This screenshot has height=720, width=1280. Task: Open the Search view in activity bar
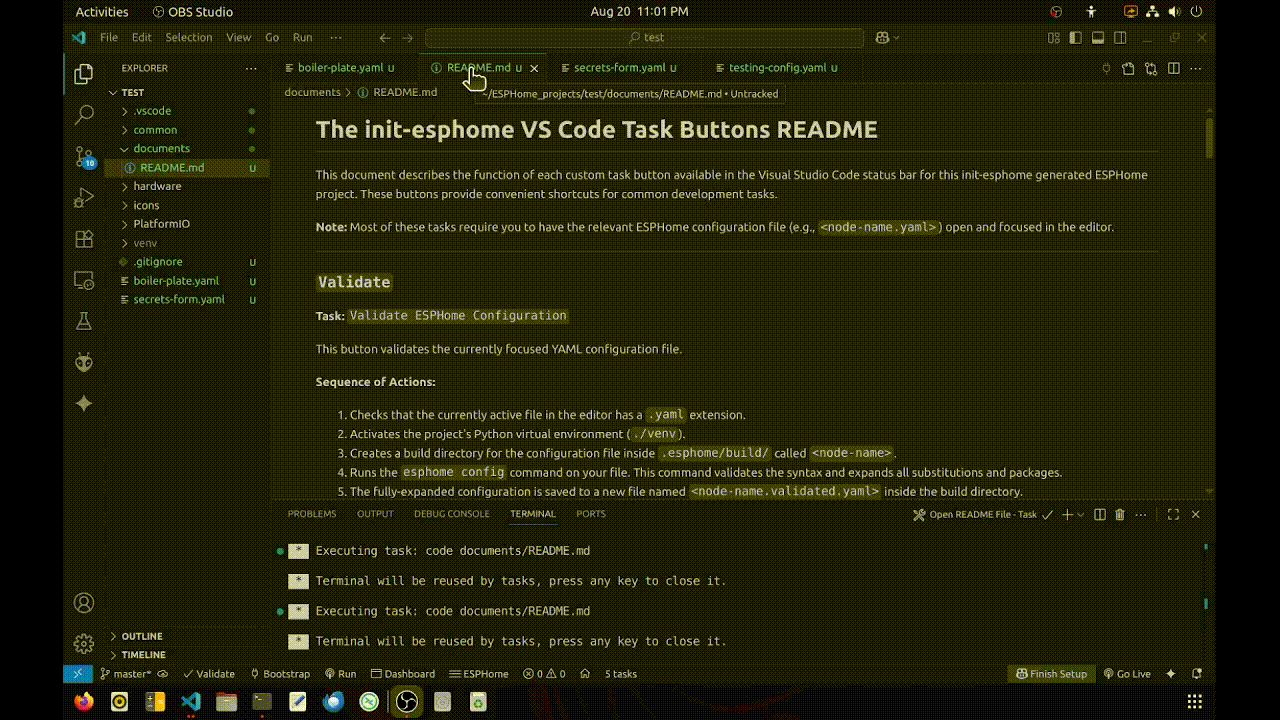84,115
